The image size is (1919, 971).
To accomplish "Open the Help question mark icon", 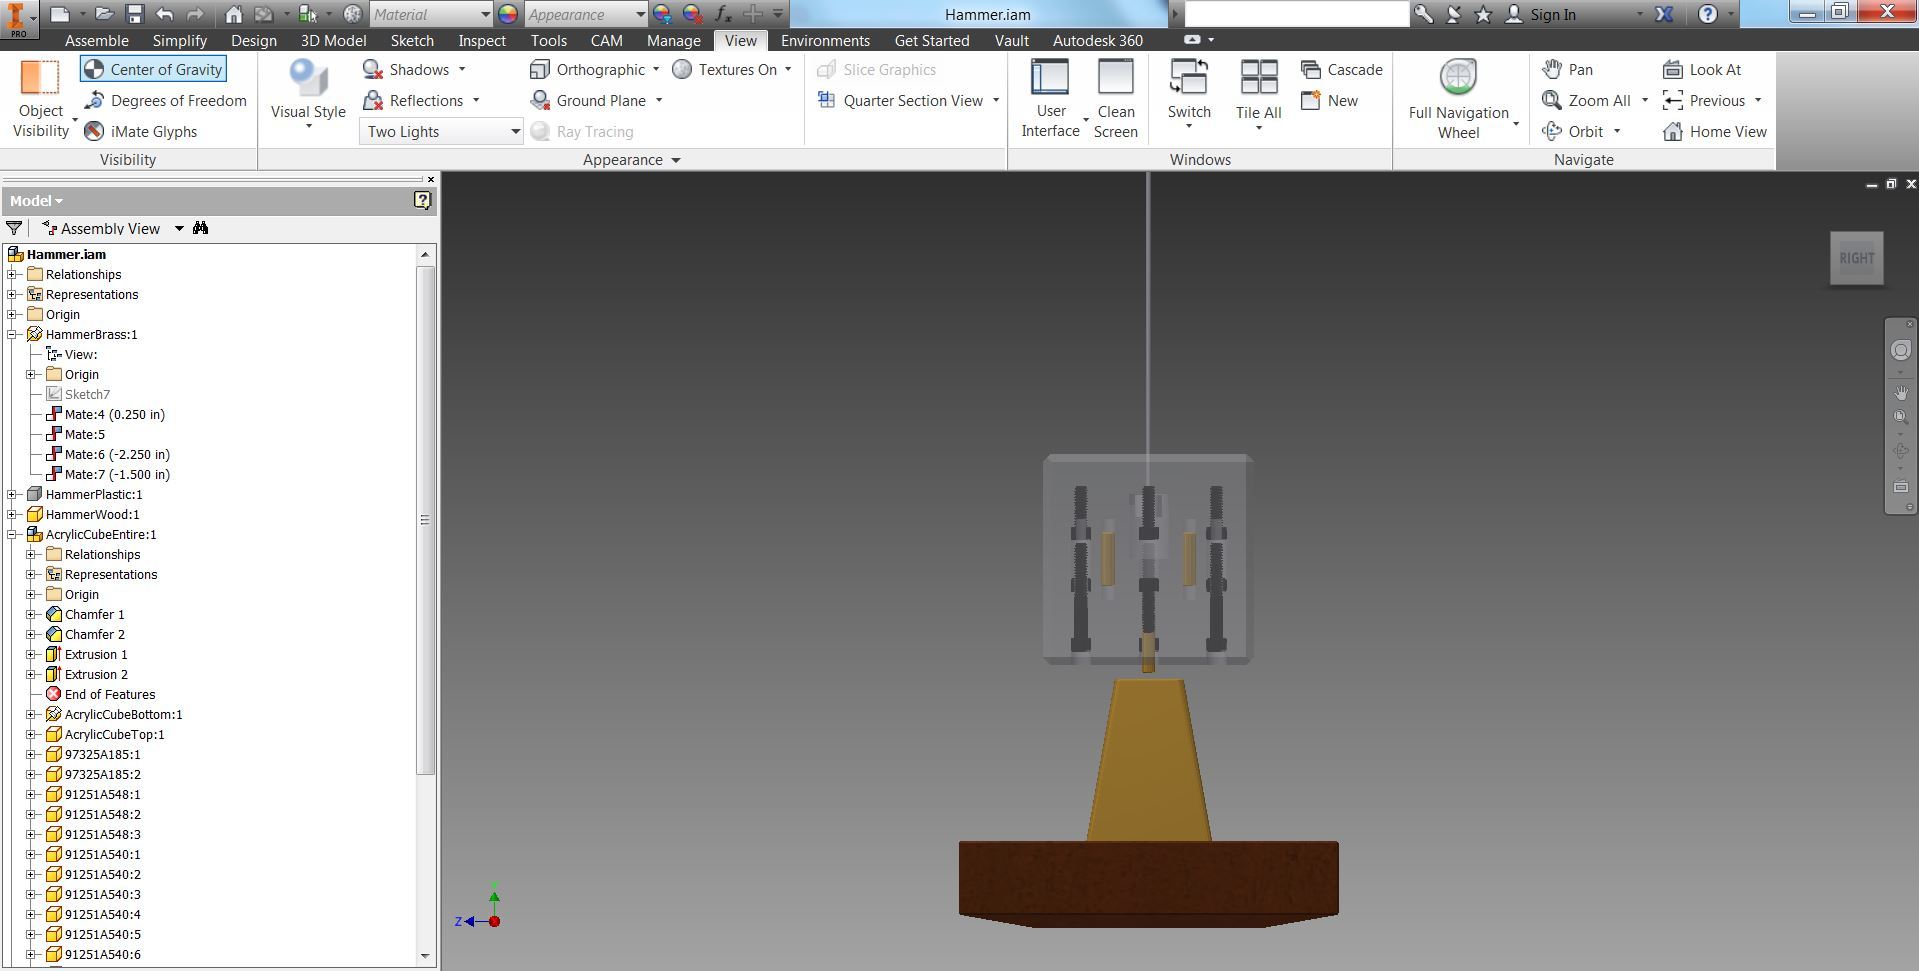I will pos(1708,14).
